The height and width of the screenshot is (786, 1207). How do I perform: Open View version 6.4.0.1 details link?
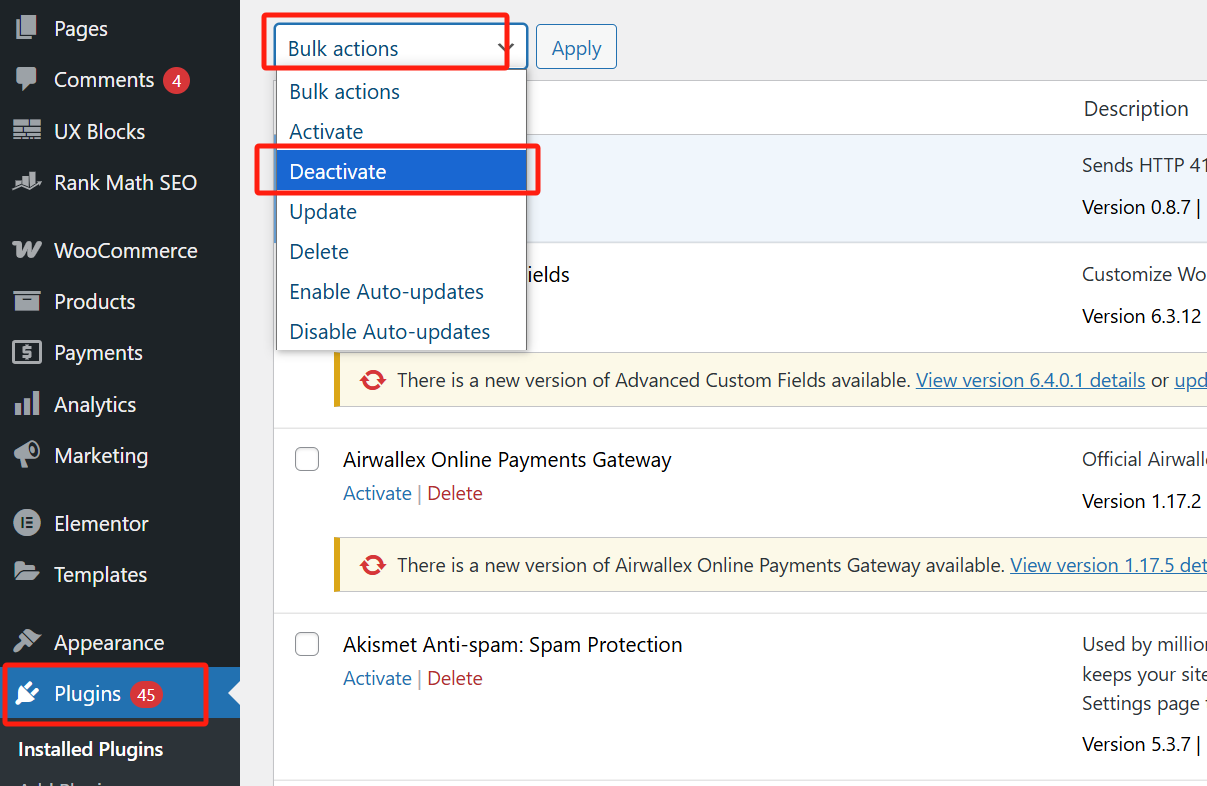coord(1030,381)
